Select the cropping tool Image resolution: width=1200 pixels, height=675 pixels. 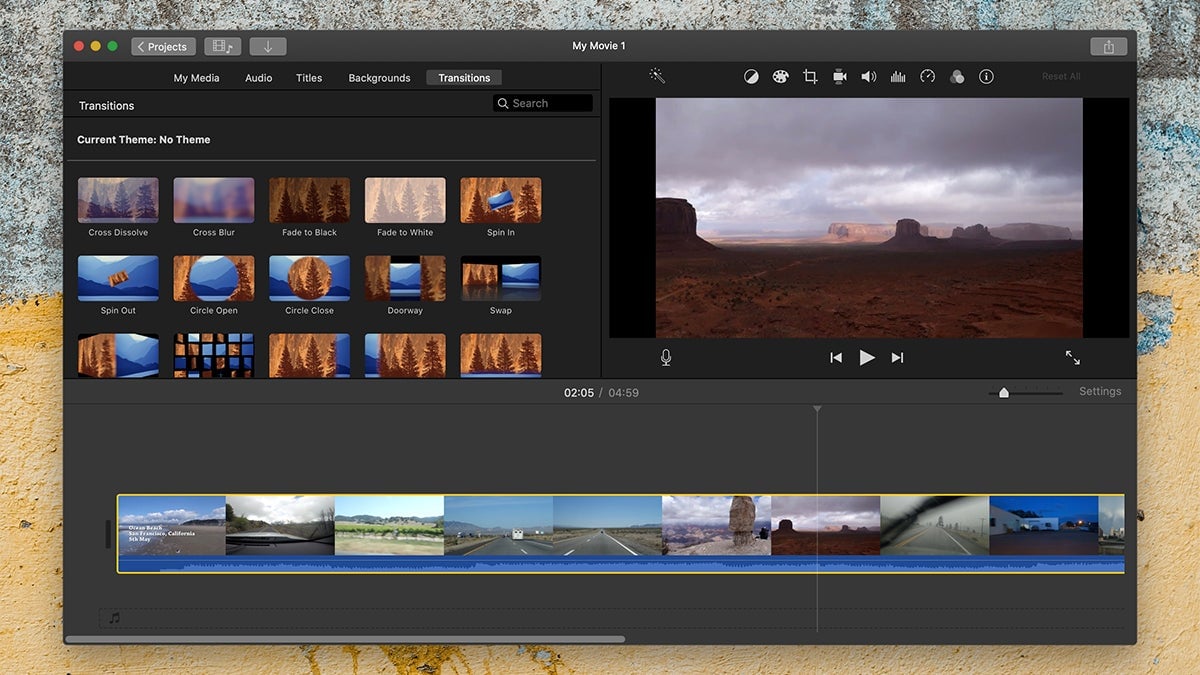pos(810,77)
